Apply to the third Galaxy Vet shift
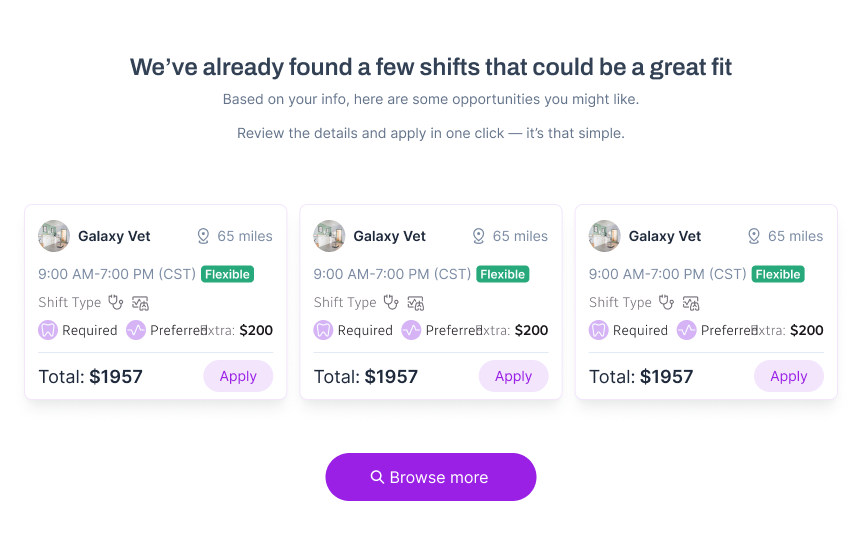The width and height of the screenshot is (862, 541). tap(789, 376)
